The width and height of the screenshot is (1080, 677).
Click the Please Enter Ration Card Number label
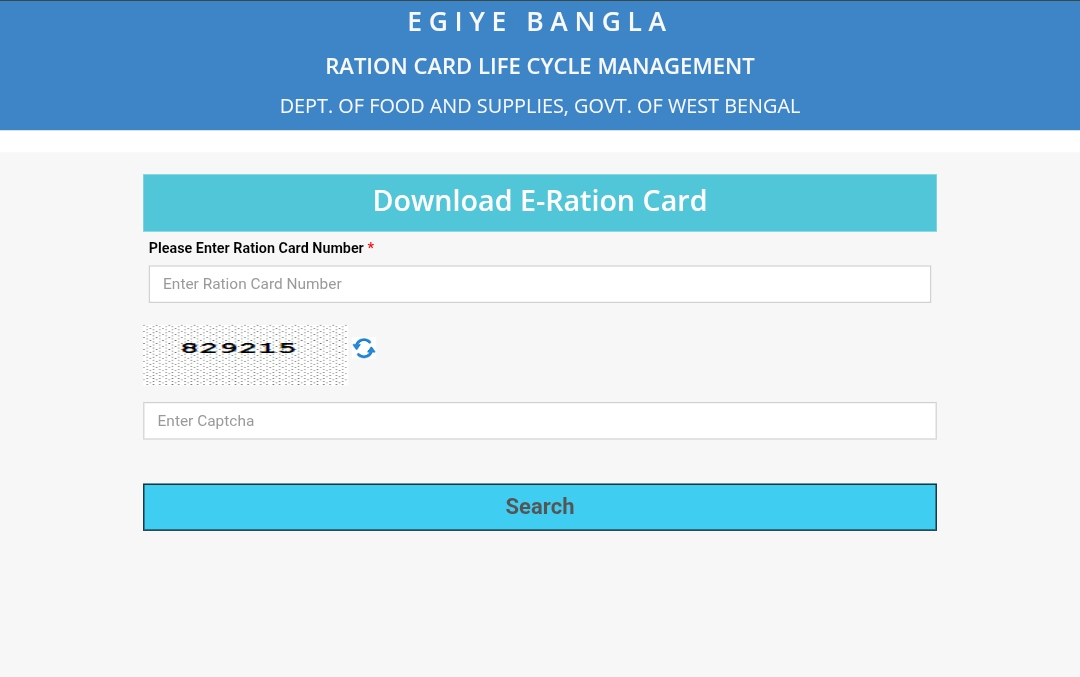[256, 248]
